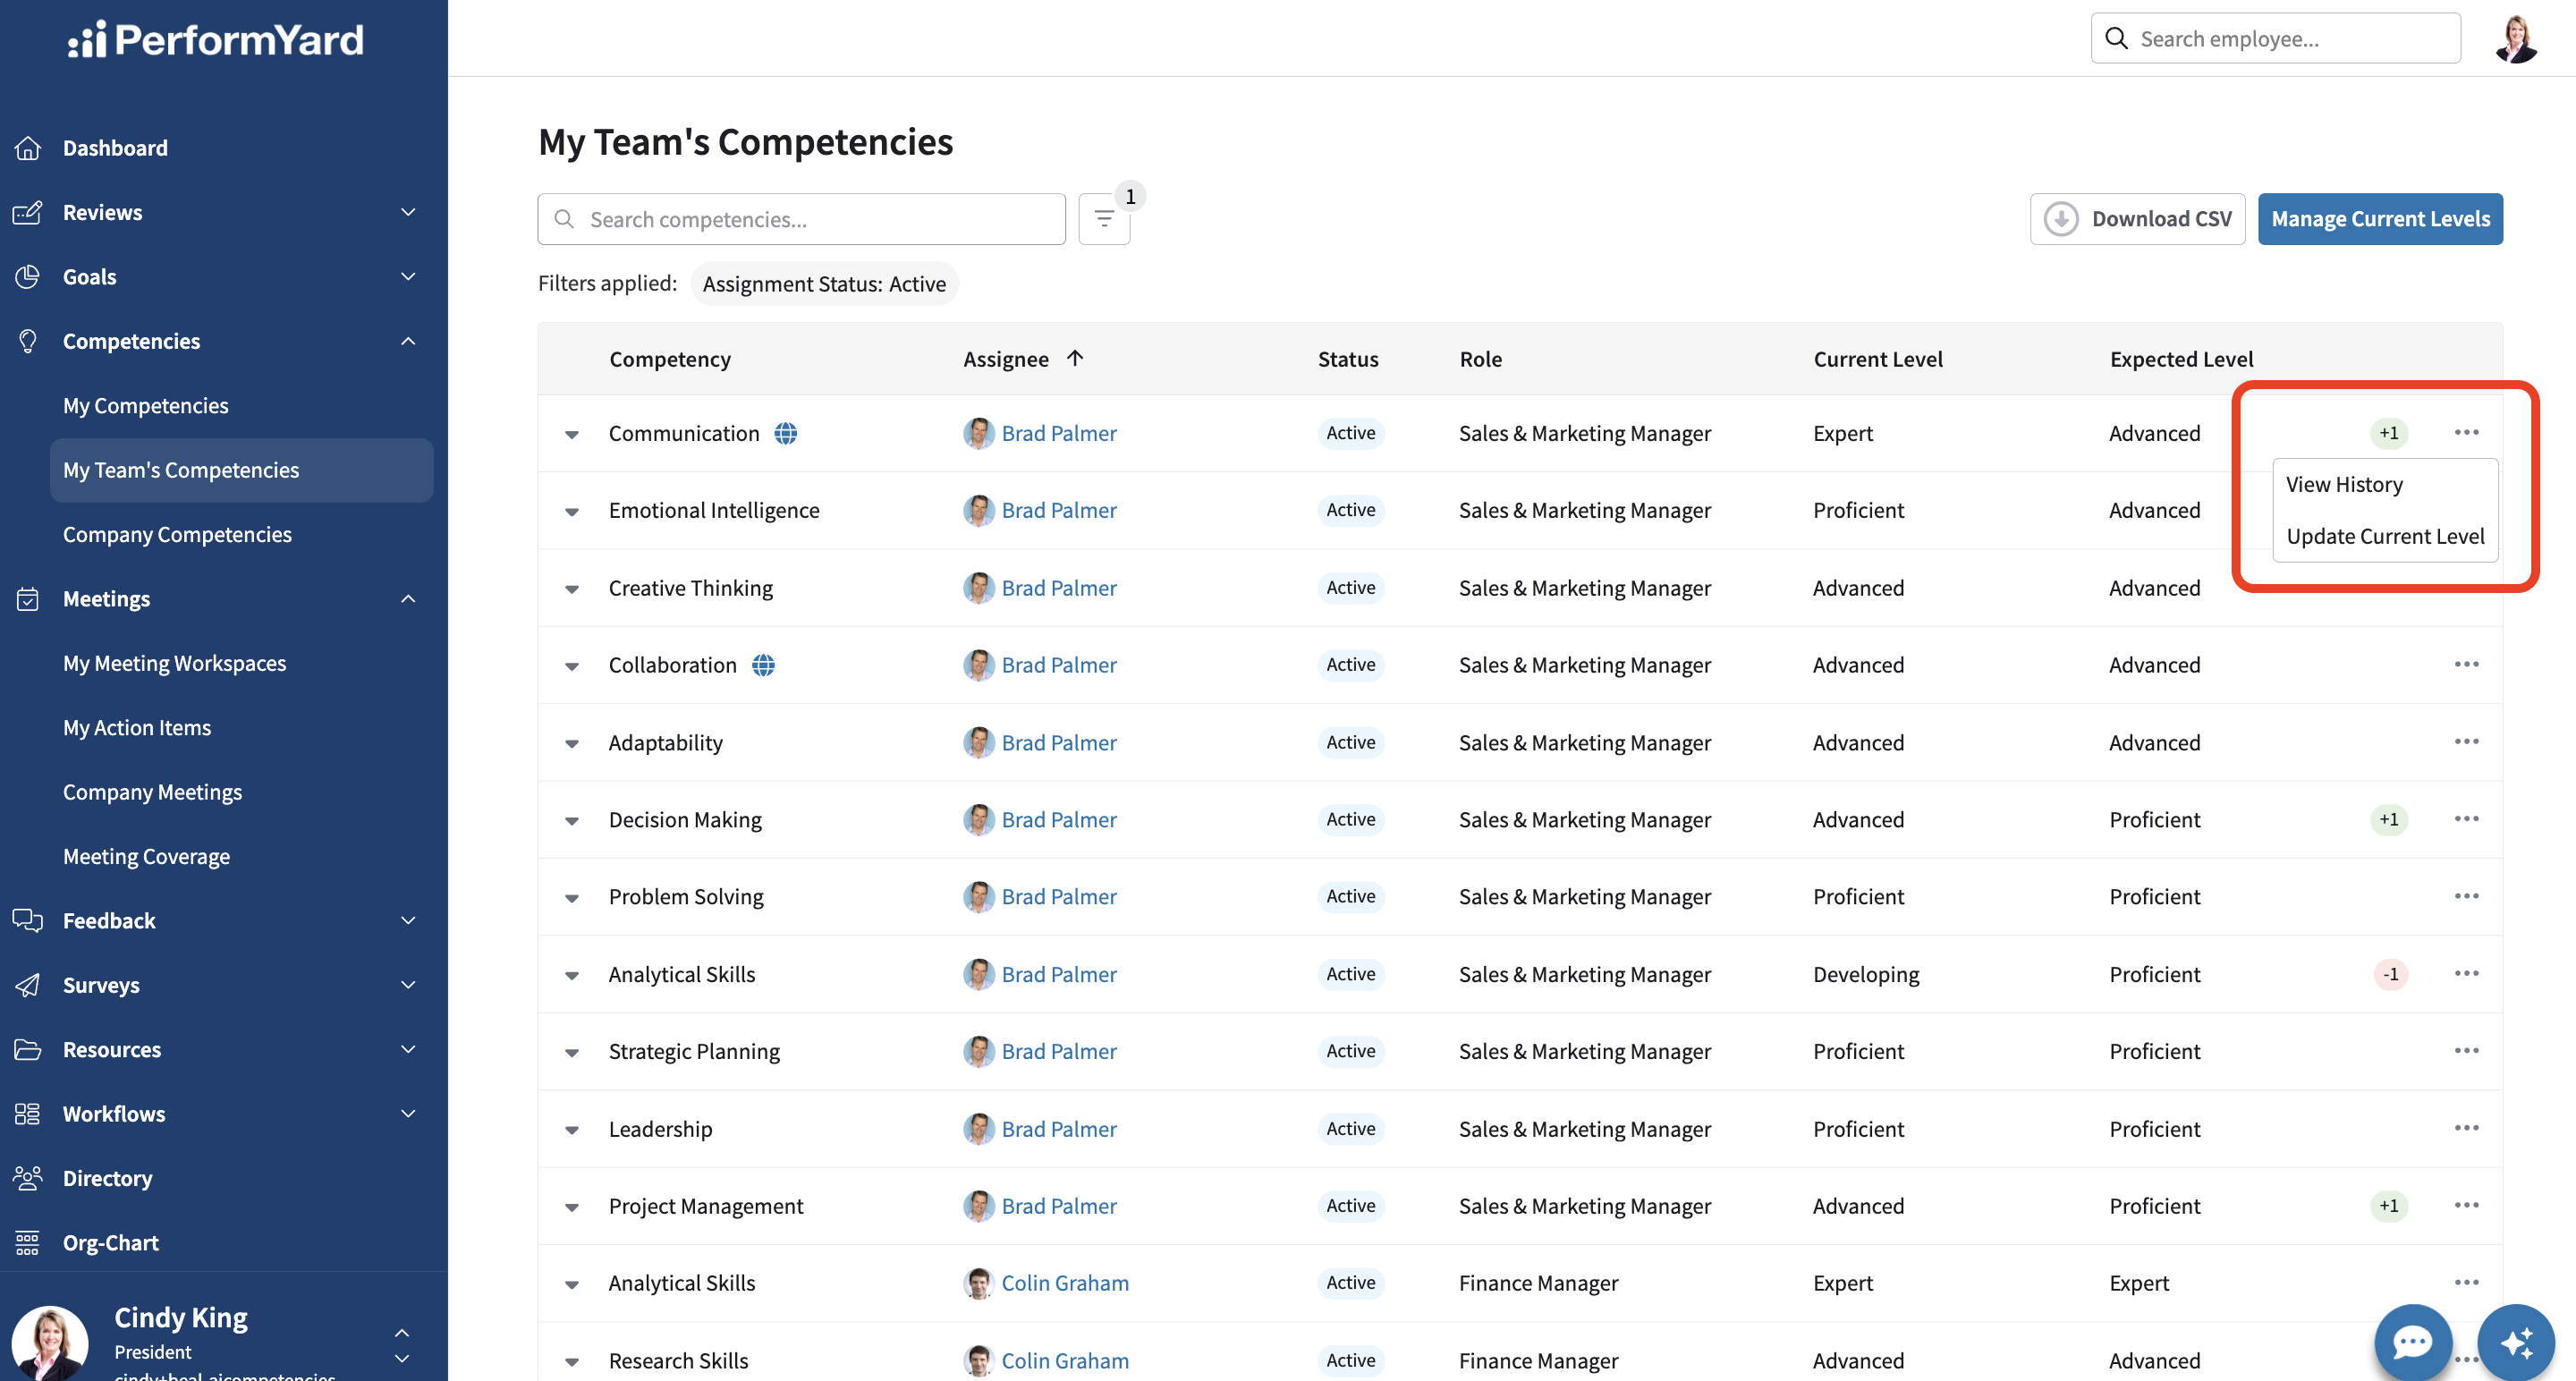Open Colin Graham's profile link for Analytical Skills
The image size is (2576, 1381).
[1065, 1283]
